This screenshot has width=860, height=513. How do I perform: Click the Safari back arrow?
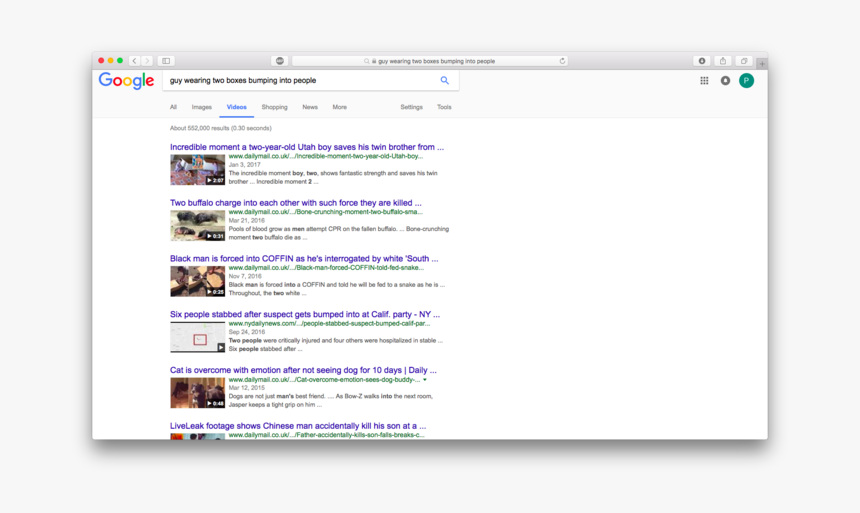click(x=135, y=61)
